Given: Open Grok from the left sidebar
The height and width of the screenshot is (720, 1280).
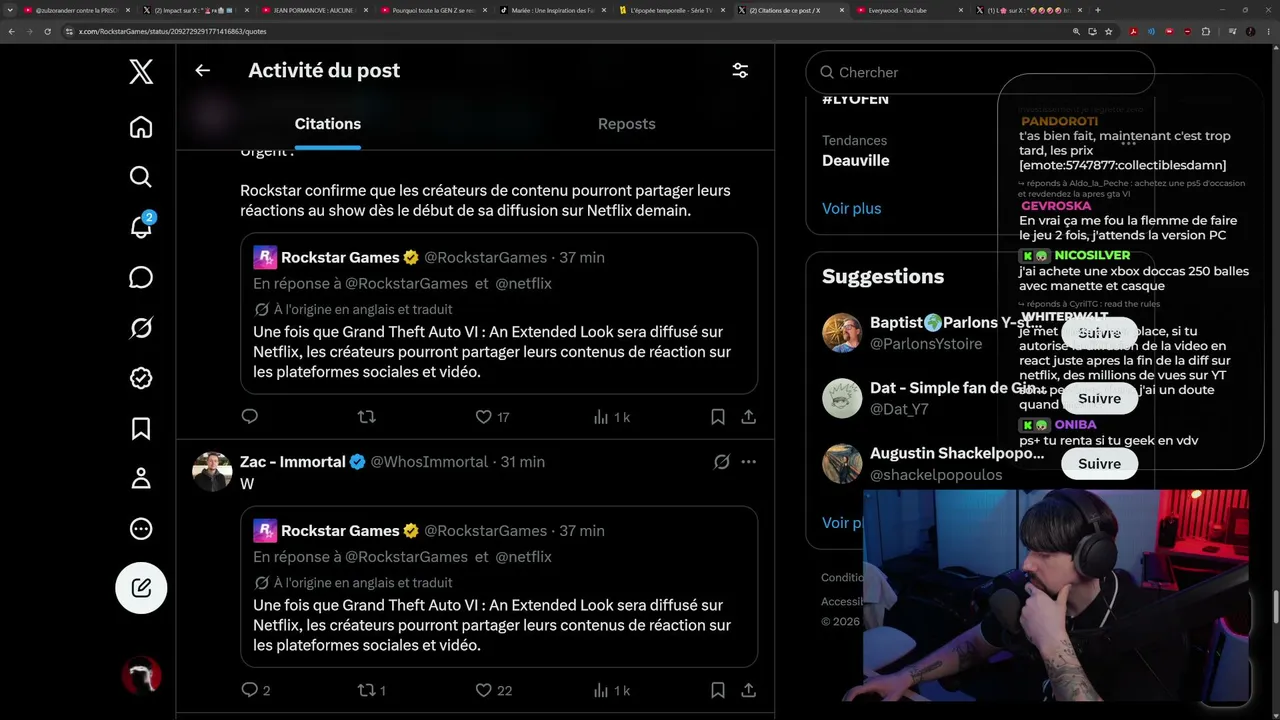Looking at the screenshot, I should (141, 327).
